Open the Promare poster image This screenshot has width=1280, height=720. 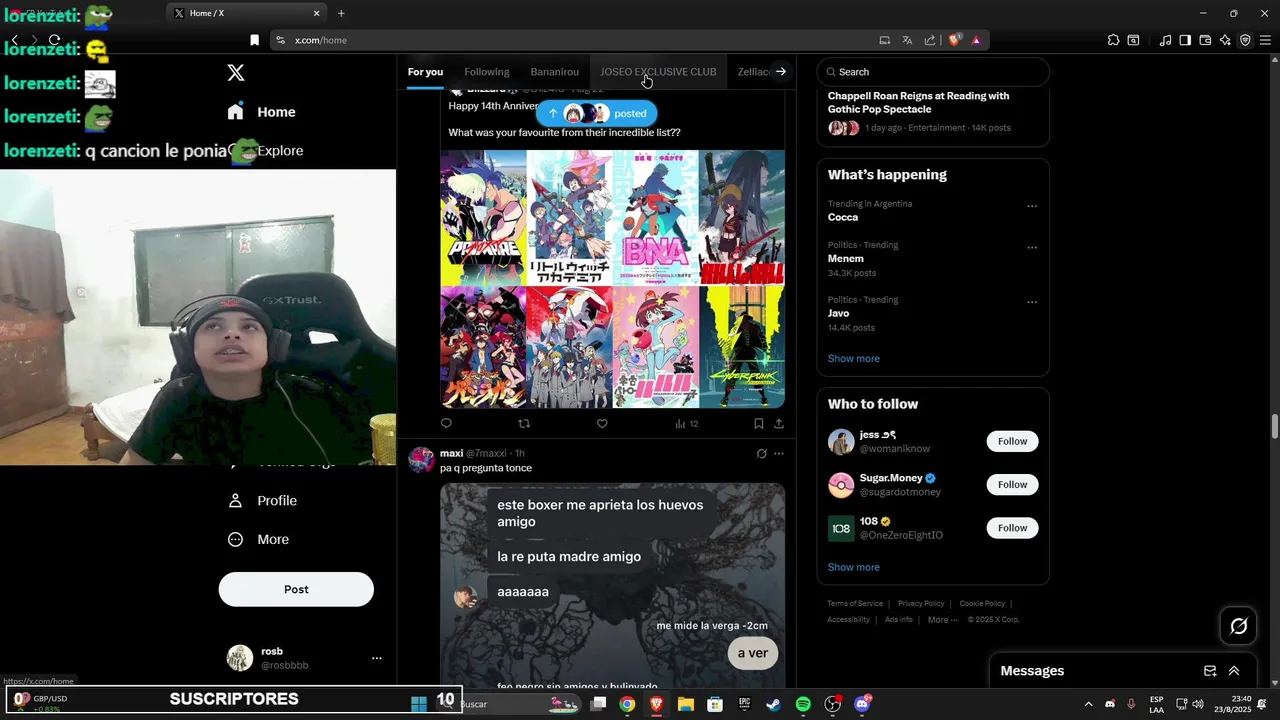pos(483,218)
